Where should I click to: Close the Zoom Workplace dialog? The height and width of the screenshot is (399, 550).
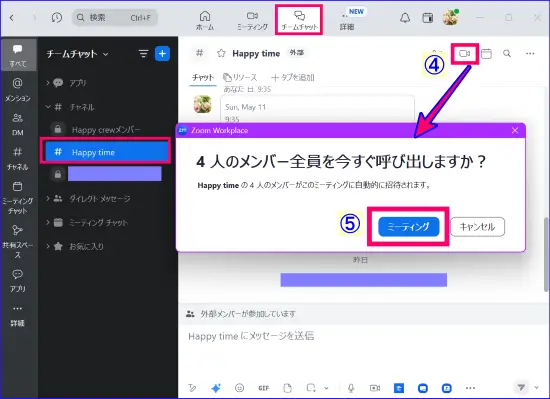[515, 130]
